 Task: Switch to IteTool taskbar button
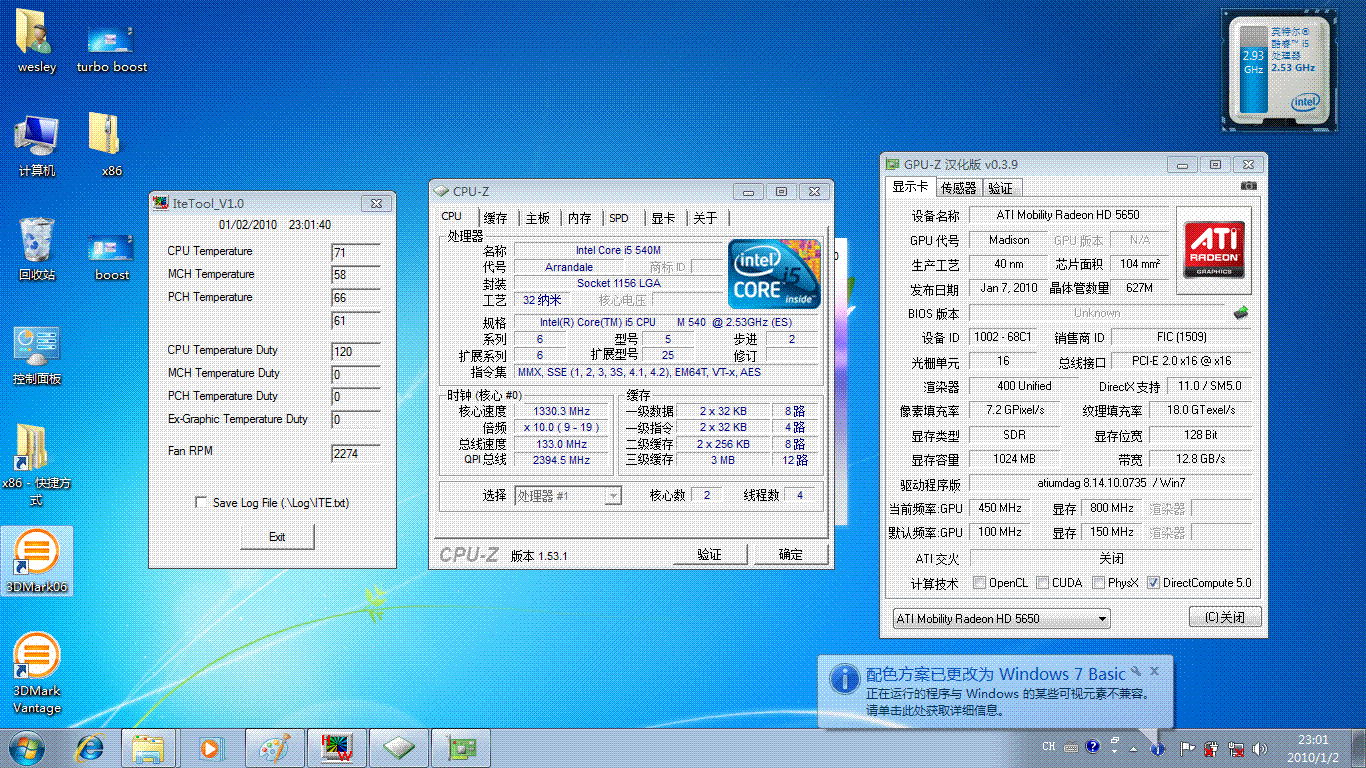(337, 747)
